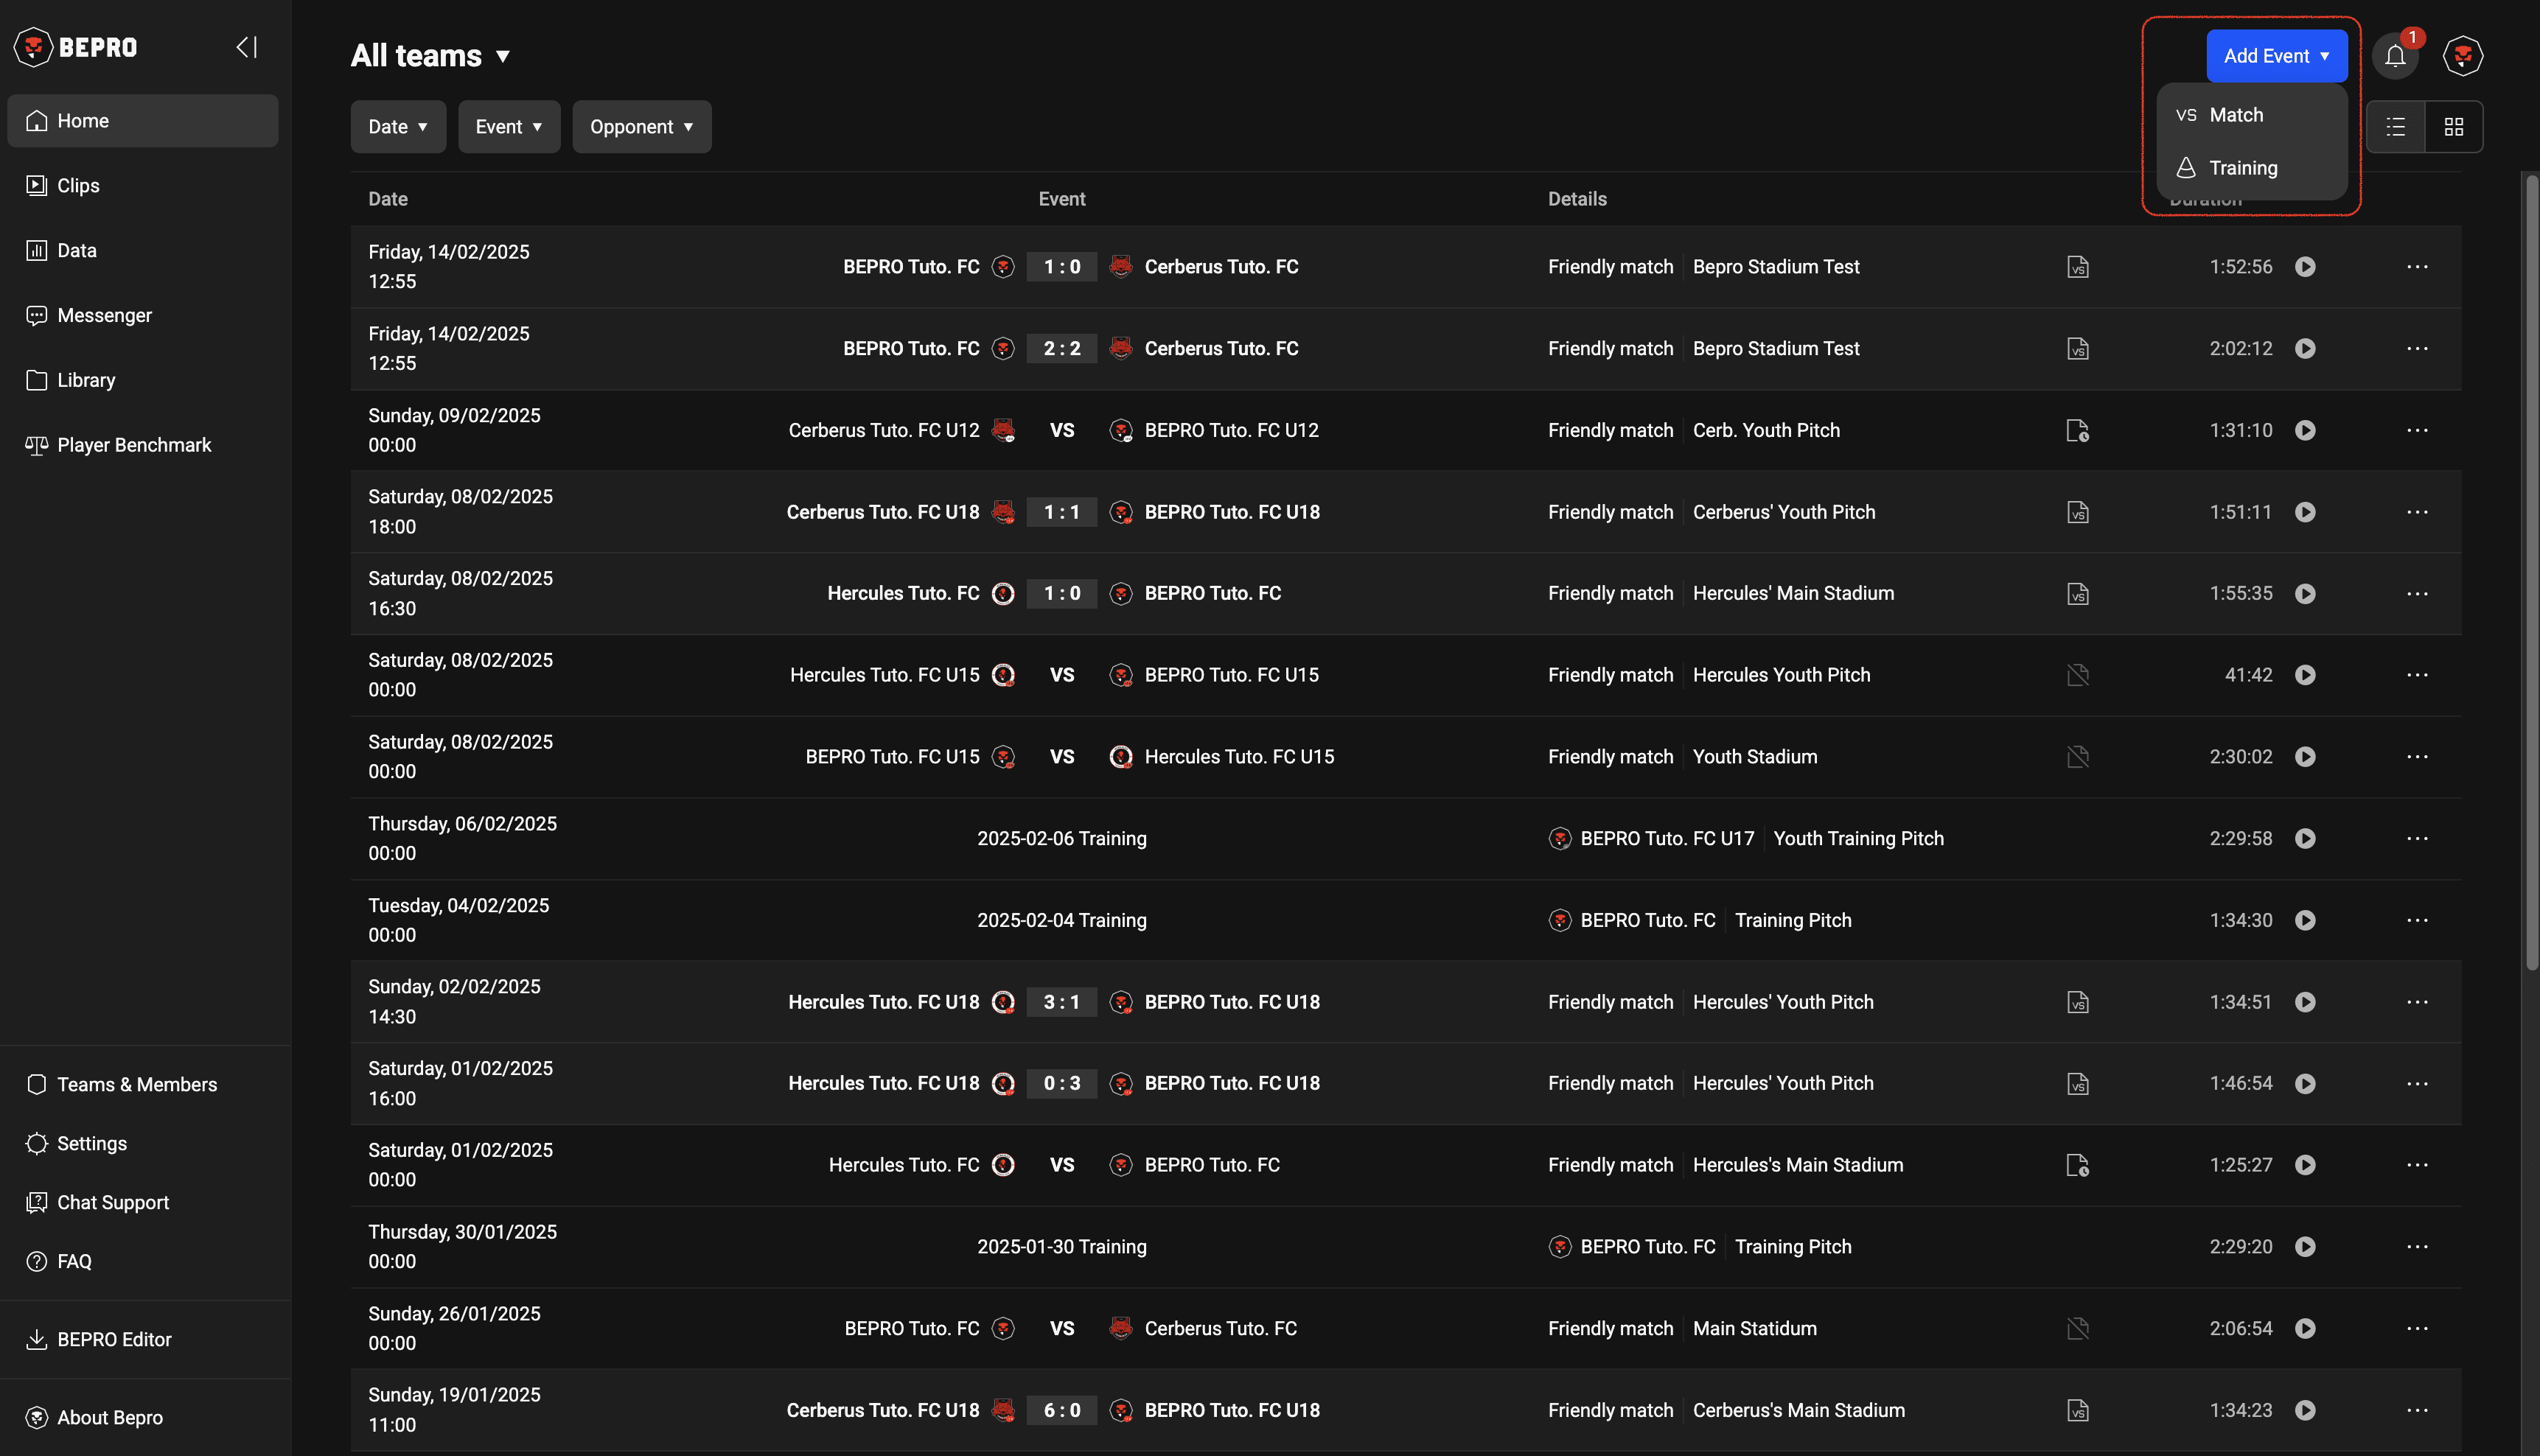Select Match from Add Event menu
2540x1456 pixels.
click(2236, 115)
